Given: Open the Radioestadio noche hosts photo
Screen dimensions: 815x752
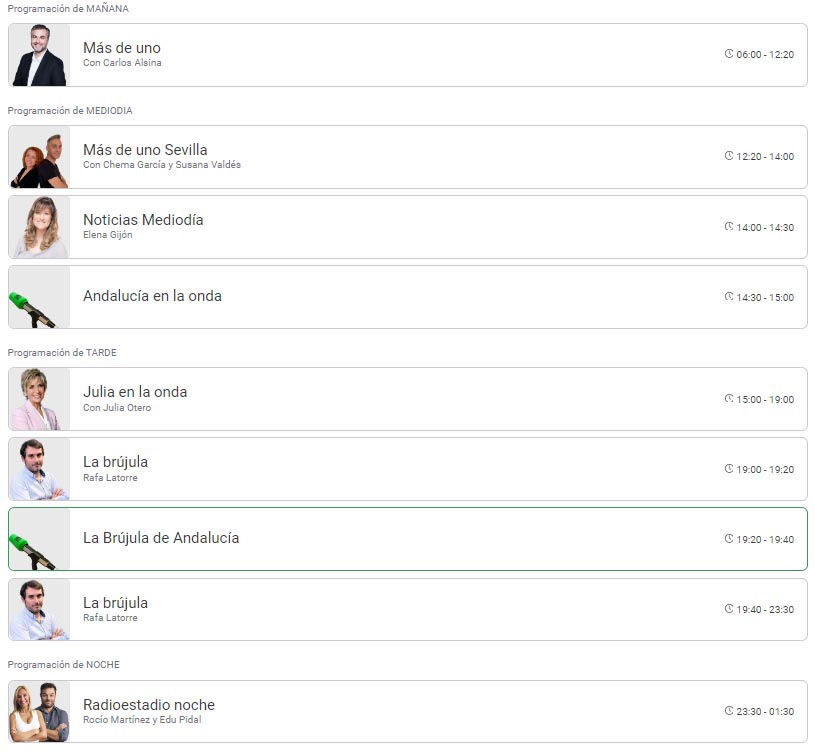Looking at the screenshot, I should click(39, 712).
